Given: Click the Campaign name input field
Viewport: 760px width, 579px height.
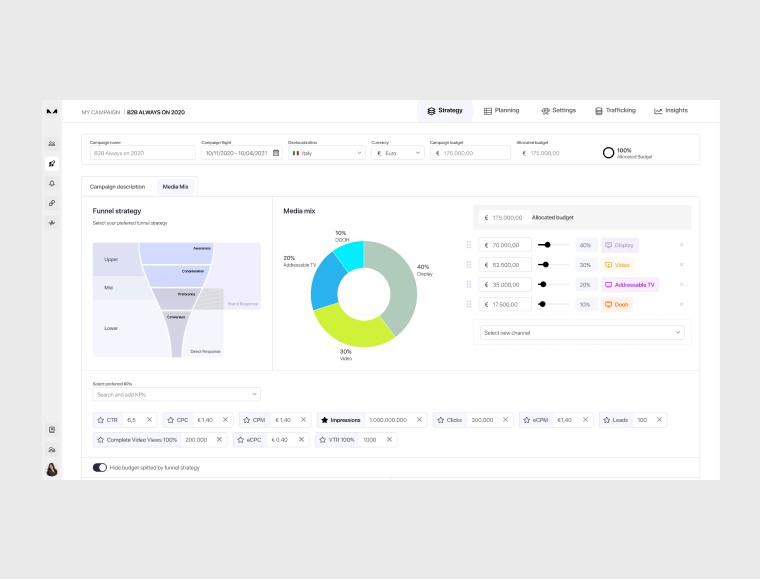Looking at the screenshot, I should (142, 153).
